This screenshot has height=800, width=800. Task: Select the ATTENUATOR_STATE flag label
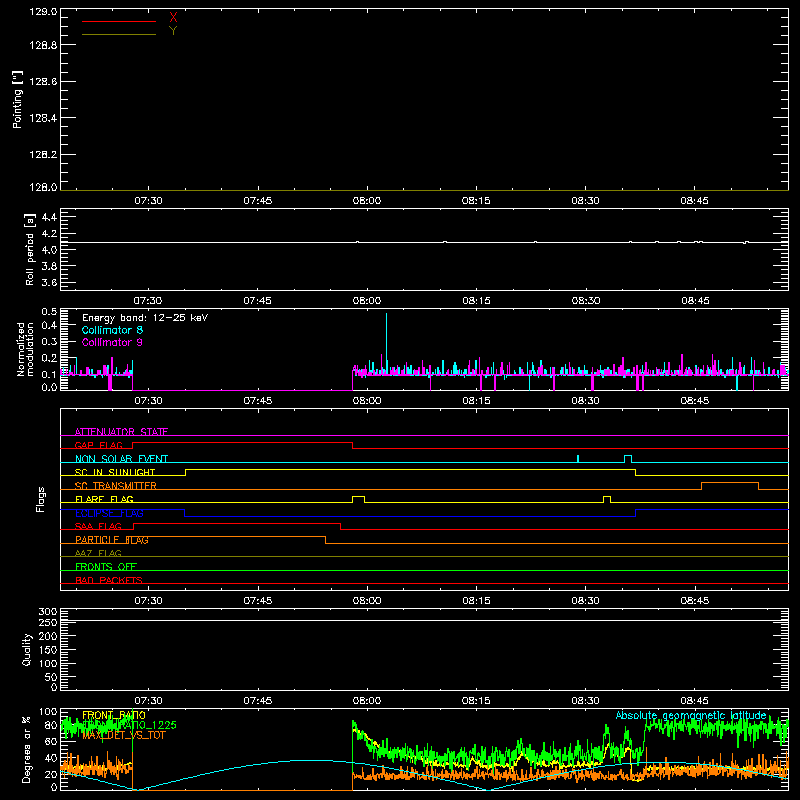[x=121, y=432]
